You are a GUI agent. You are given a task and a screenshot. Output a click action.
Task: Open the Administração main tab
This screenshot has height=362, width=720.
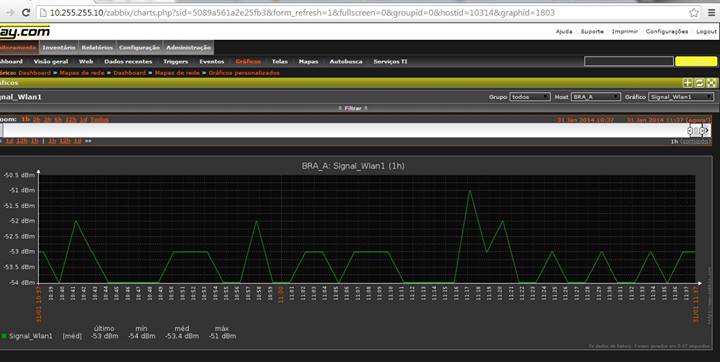click(x=188, y=47)
